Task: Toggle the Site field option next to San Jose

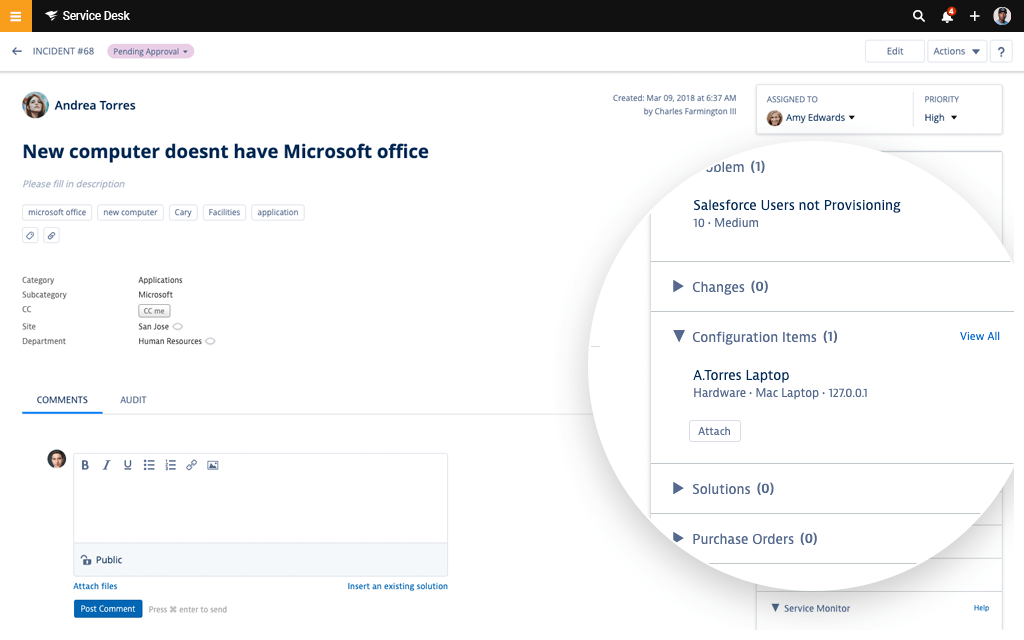Action: (x=177, y=326)
